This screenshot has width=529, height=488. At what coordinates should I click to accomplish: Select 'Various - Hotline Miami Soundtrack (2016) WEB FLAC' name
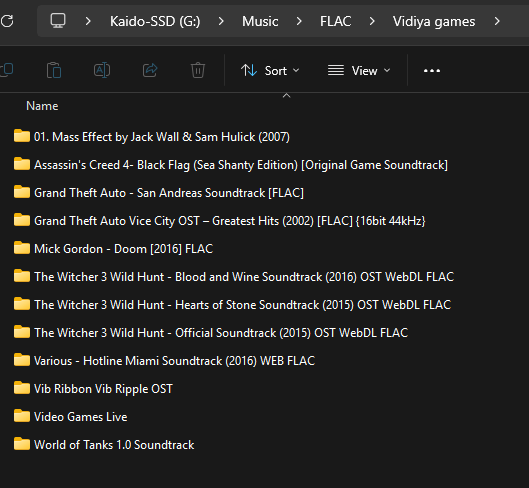174,361
